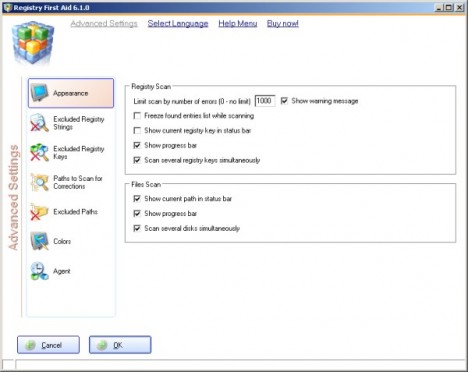Go to Paths to Scan for Corrections
This screenshot has width=468, height=372.
71,182
